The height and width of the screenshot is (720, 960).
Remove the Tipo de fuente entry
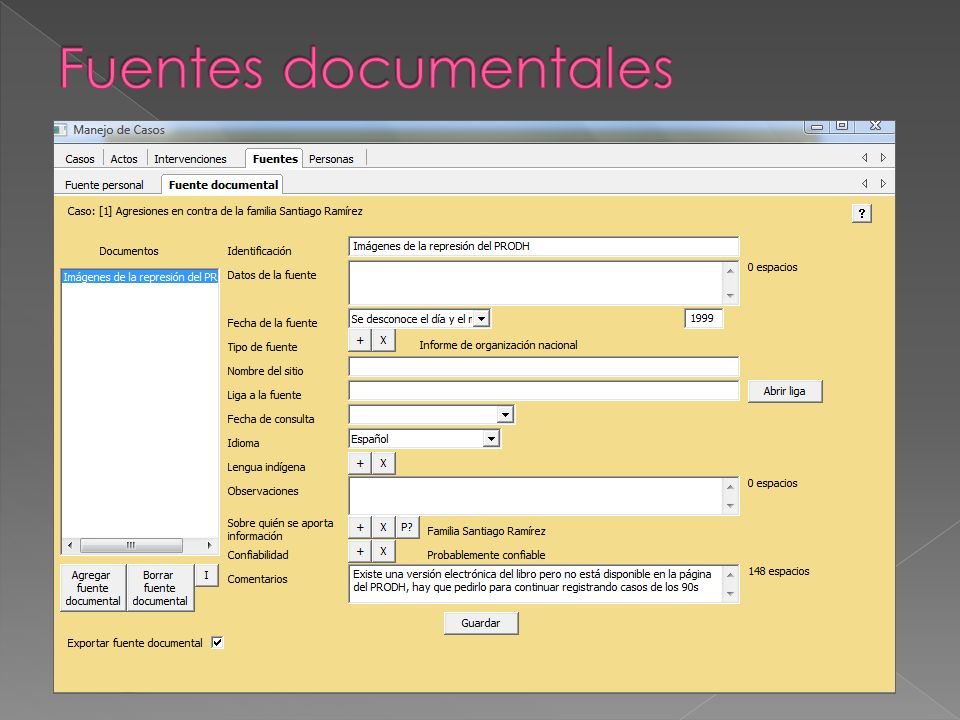click(383, 340)
